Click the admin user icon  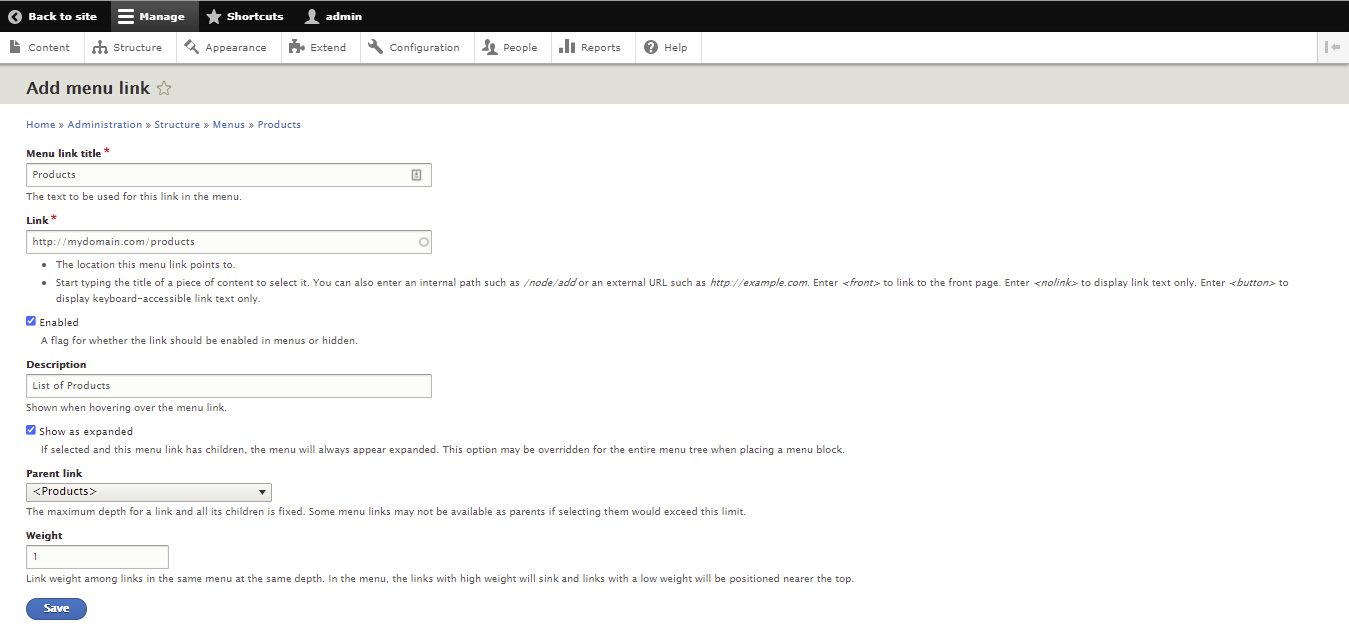[314, 16]
